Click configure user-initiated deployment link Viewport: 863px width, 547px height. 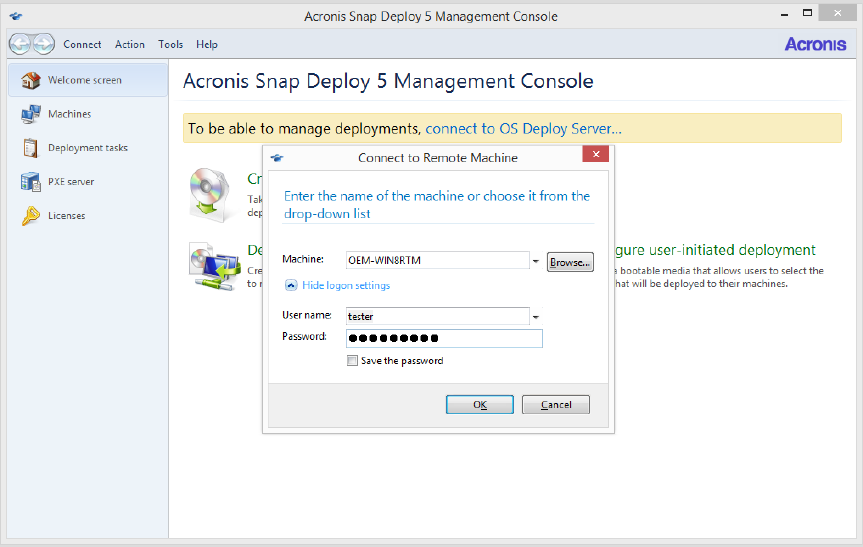pyautogui.click(x=715, y=250)
